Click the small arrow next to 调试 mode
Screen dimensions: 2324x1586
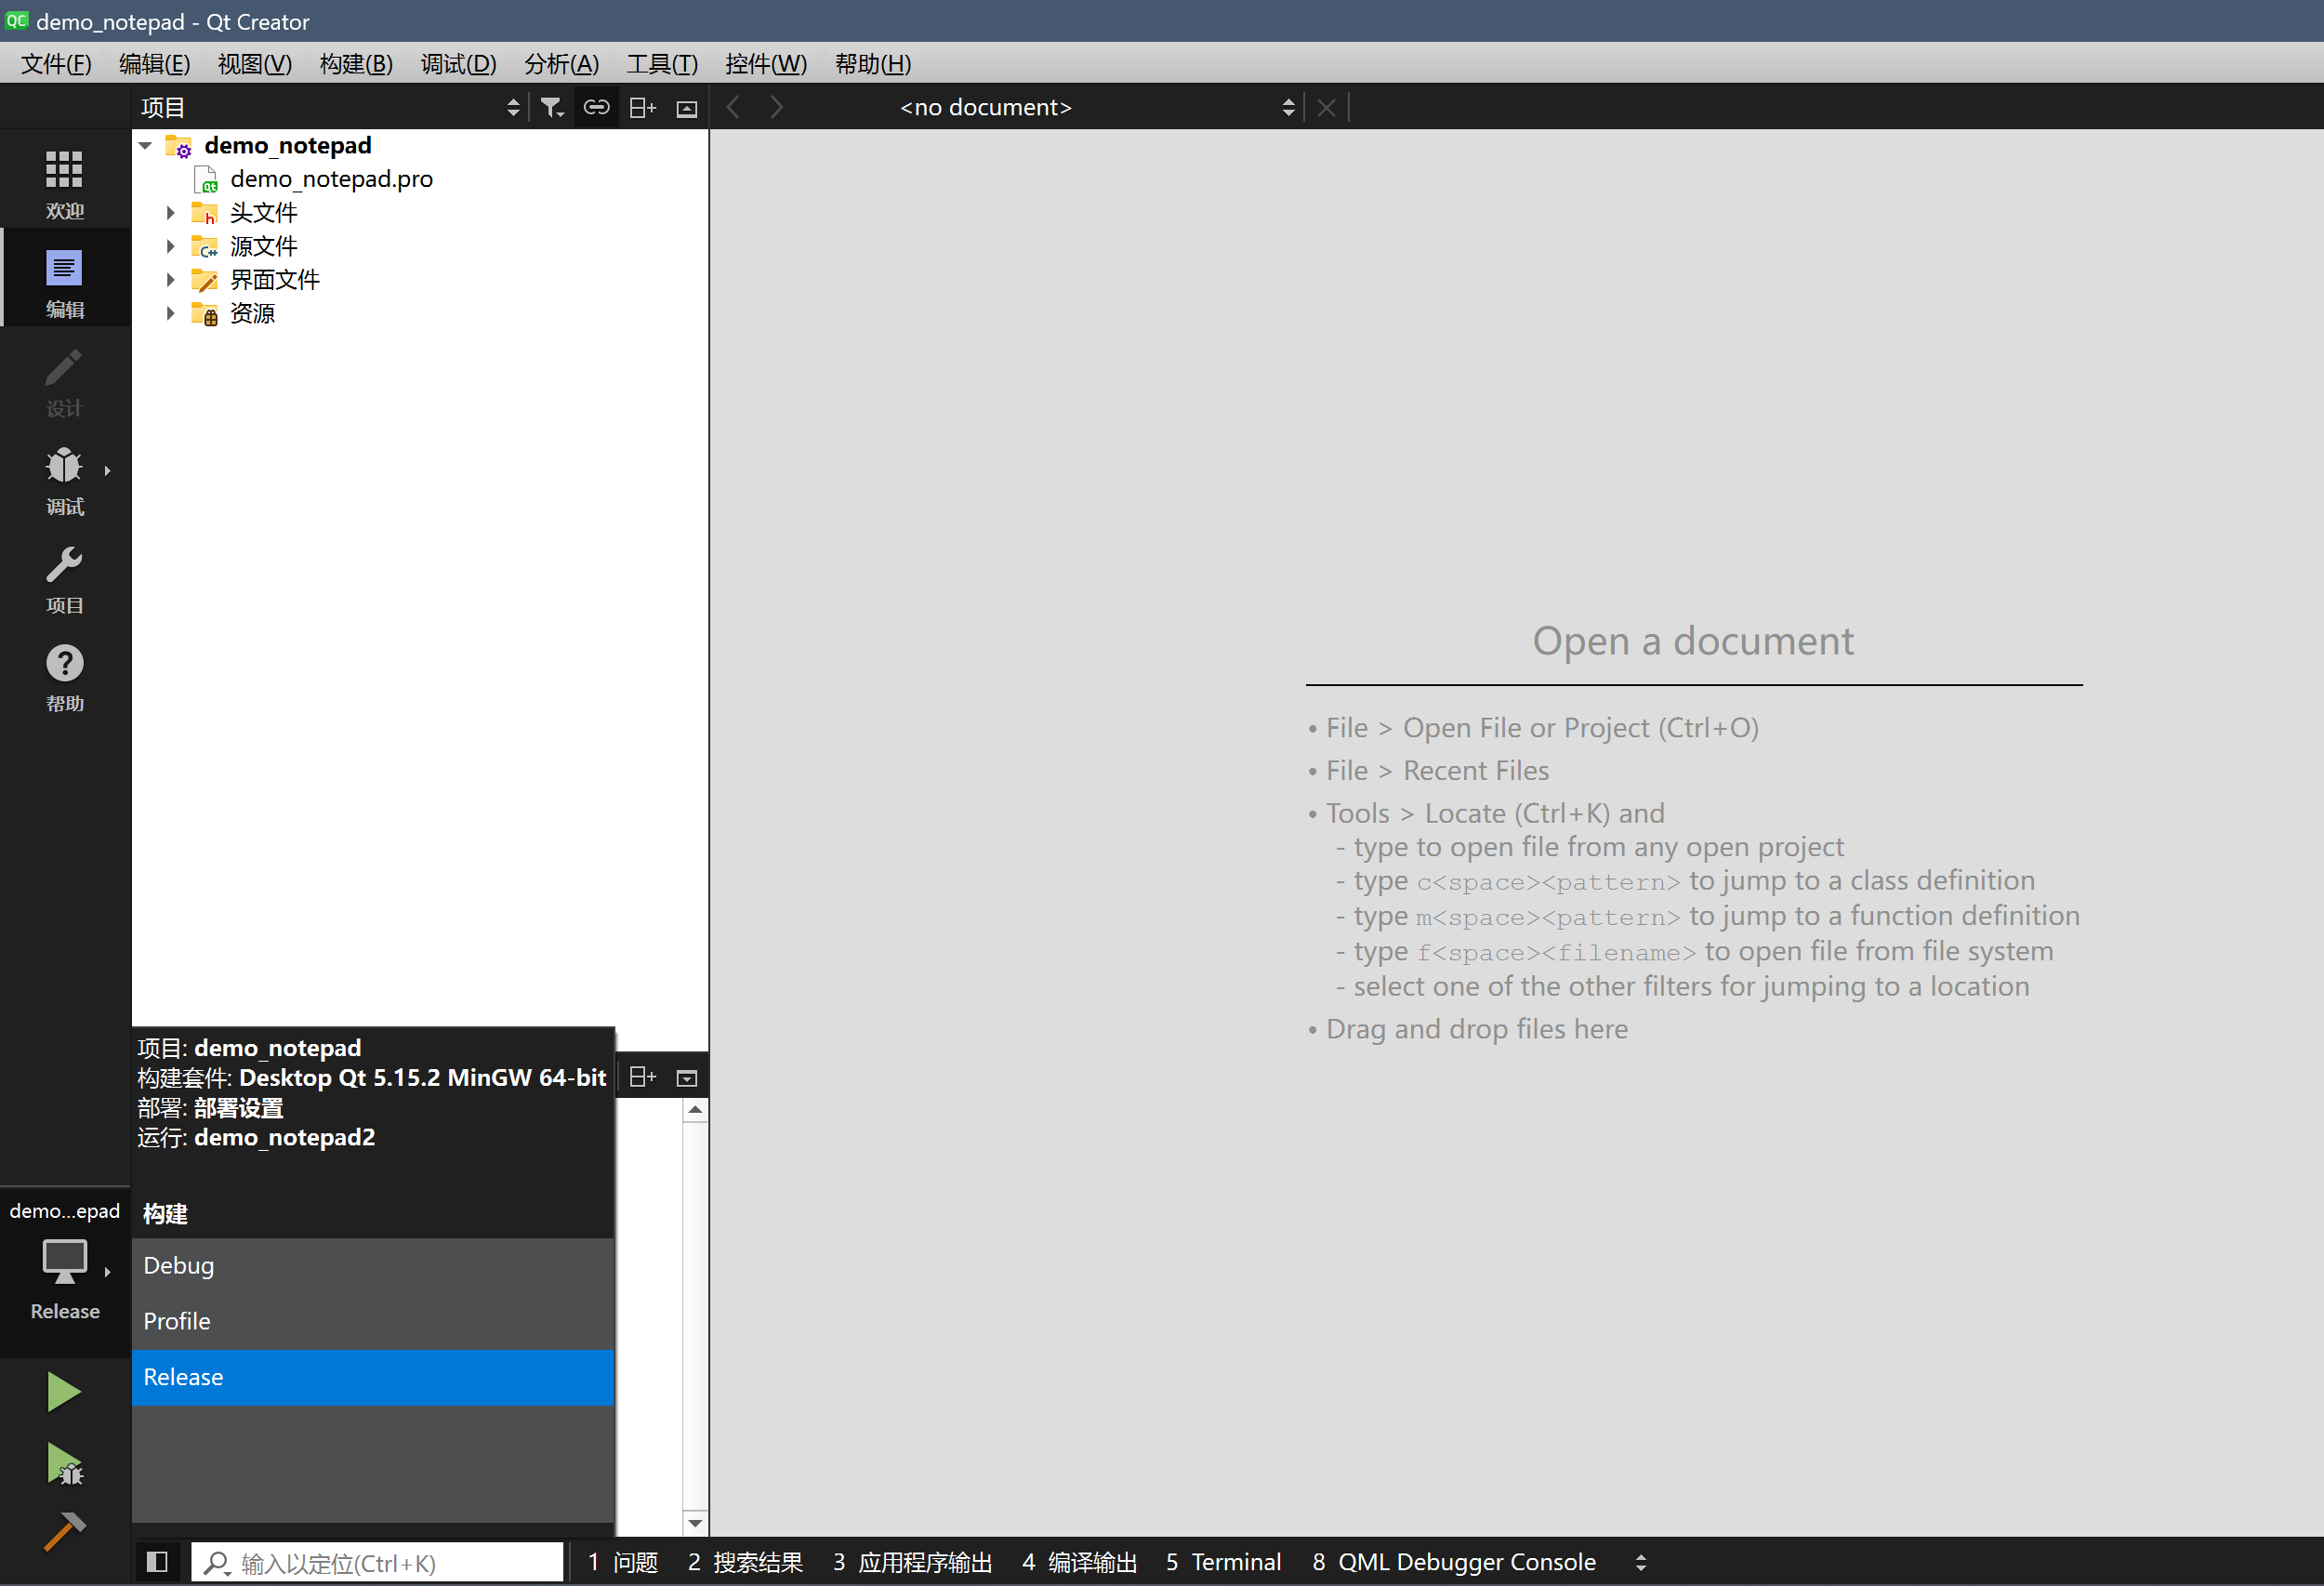point(107,470)
